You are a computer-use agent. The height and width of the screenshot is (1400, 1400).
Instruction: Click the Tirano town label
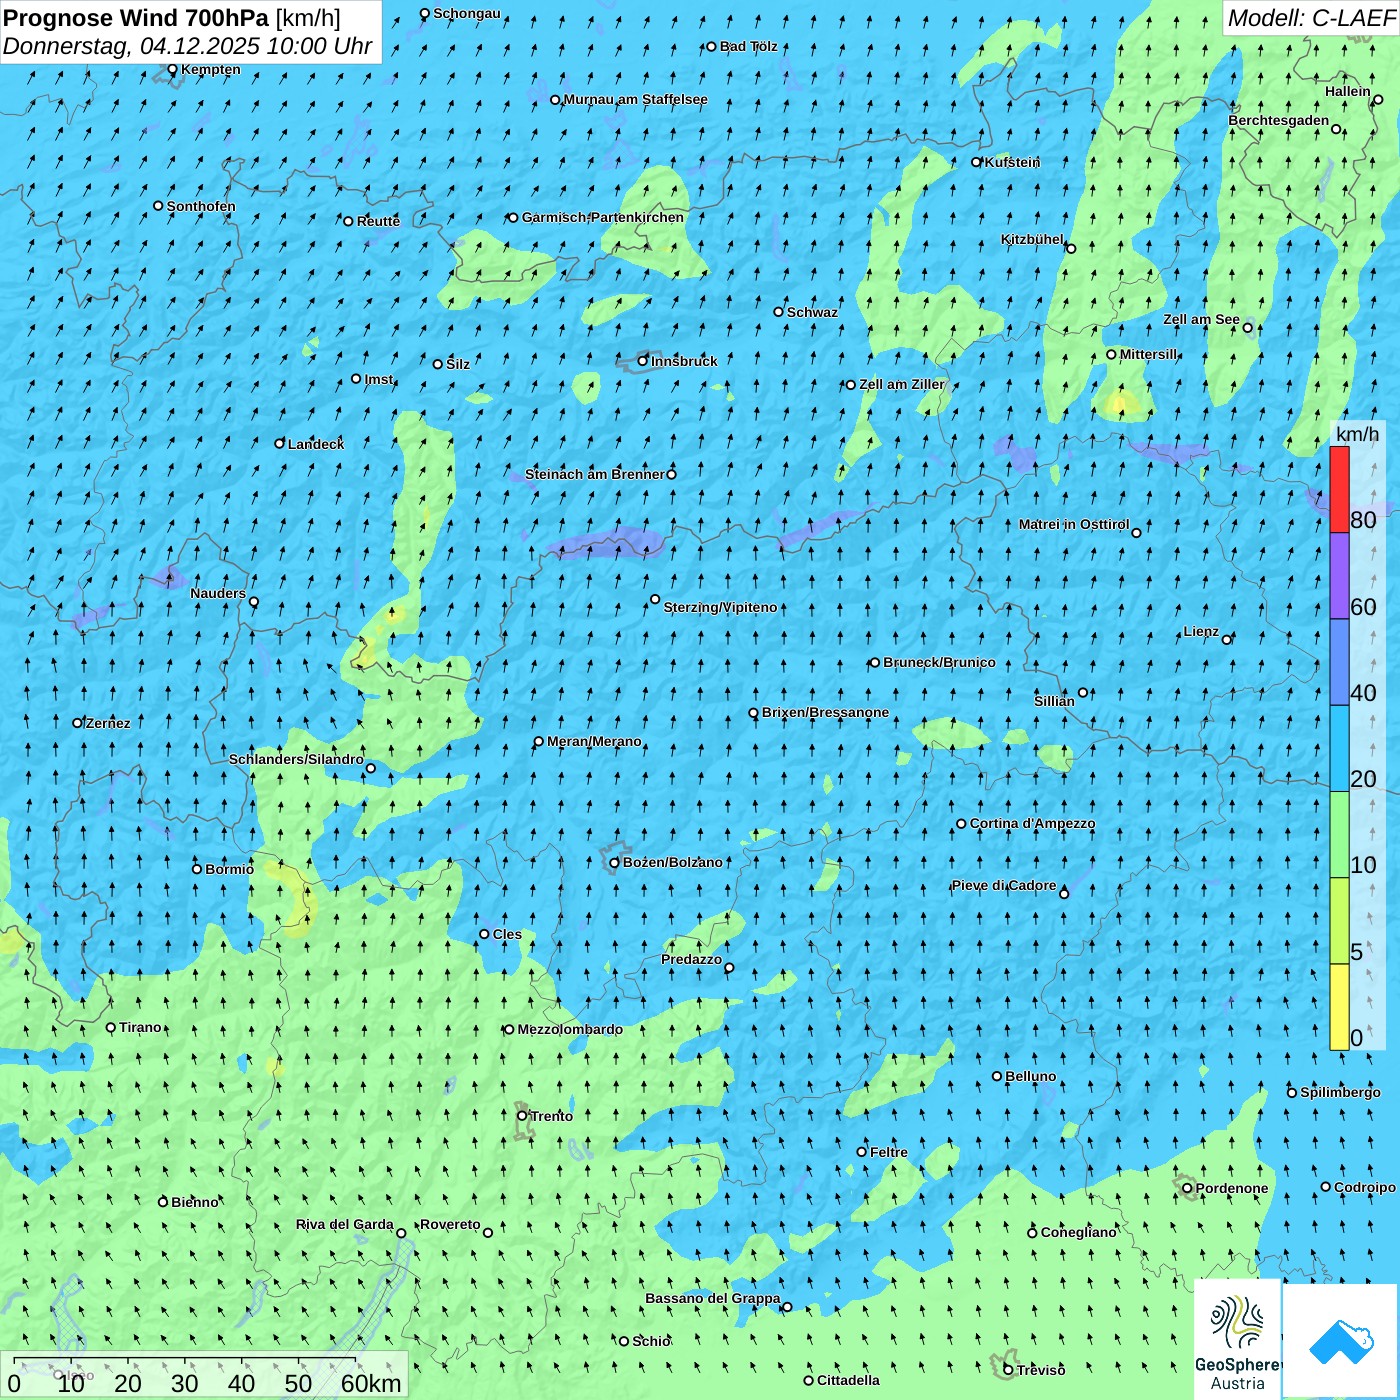click(140, 1027)
